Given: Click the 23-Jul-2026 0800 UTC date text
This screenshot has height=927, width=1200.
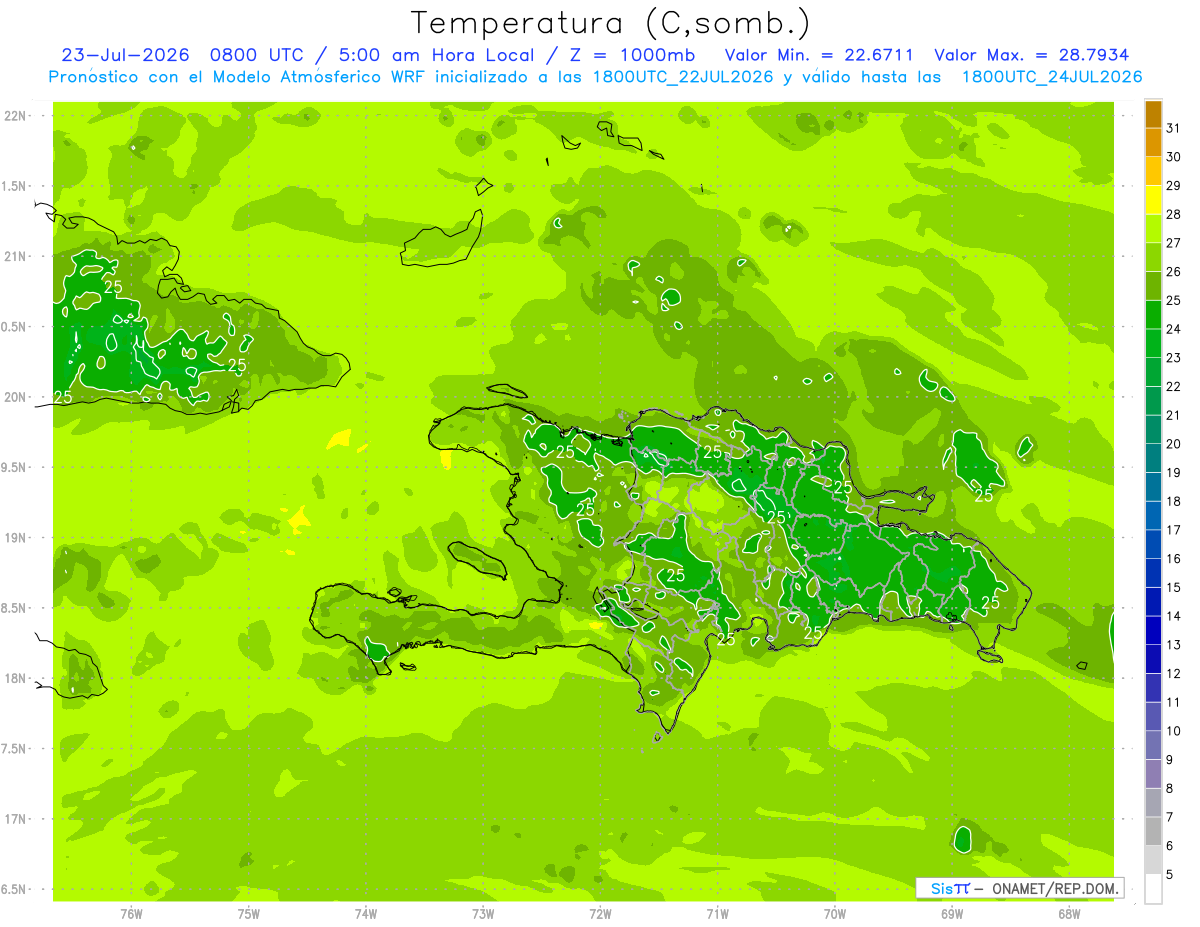Looking at the screenshot, I should coord(172,54).
